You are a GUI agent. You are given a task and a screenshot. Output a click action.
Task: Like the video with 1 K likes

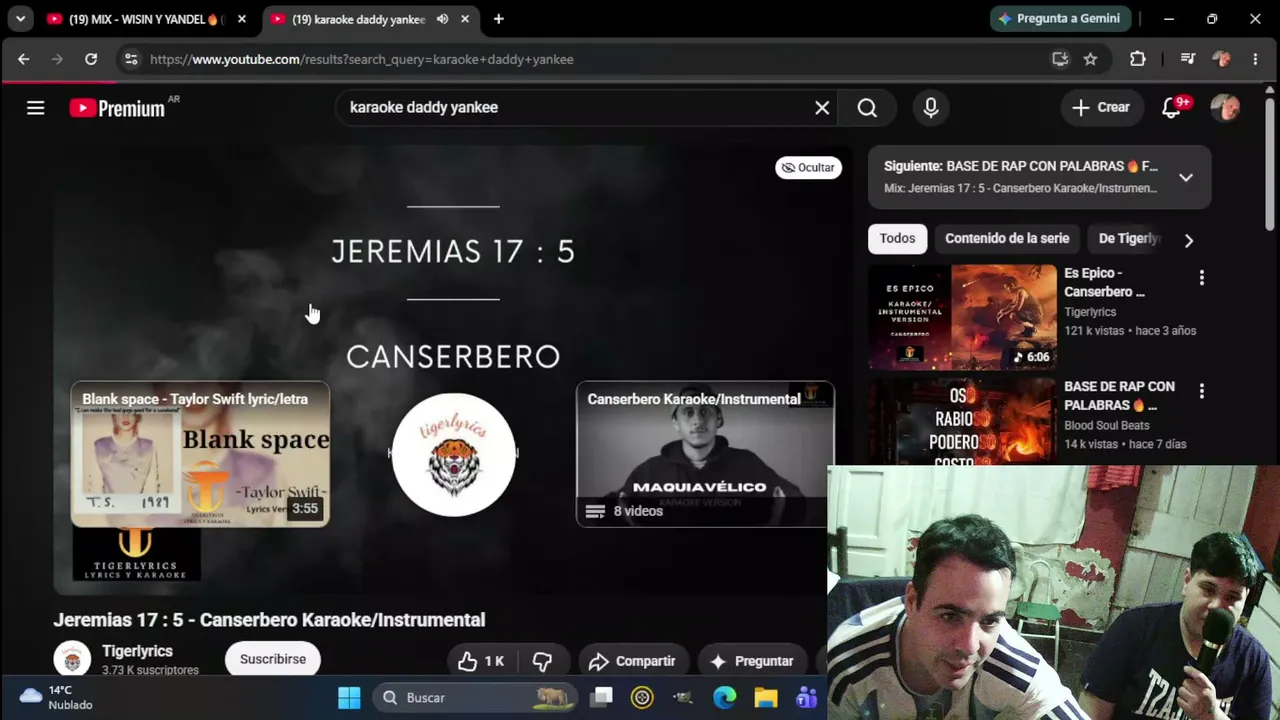481,661
